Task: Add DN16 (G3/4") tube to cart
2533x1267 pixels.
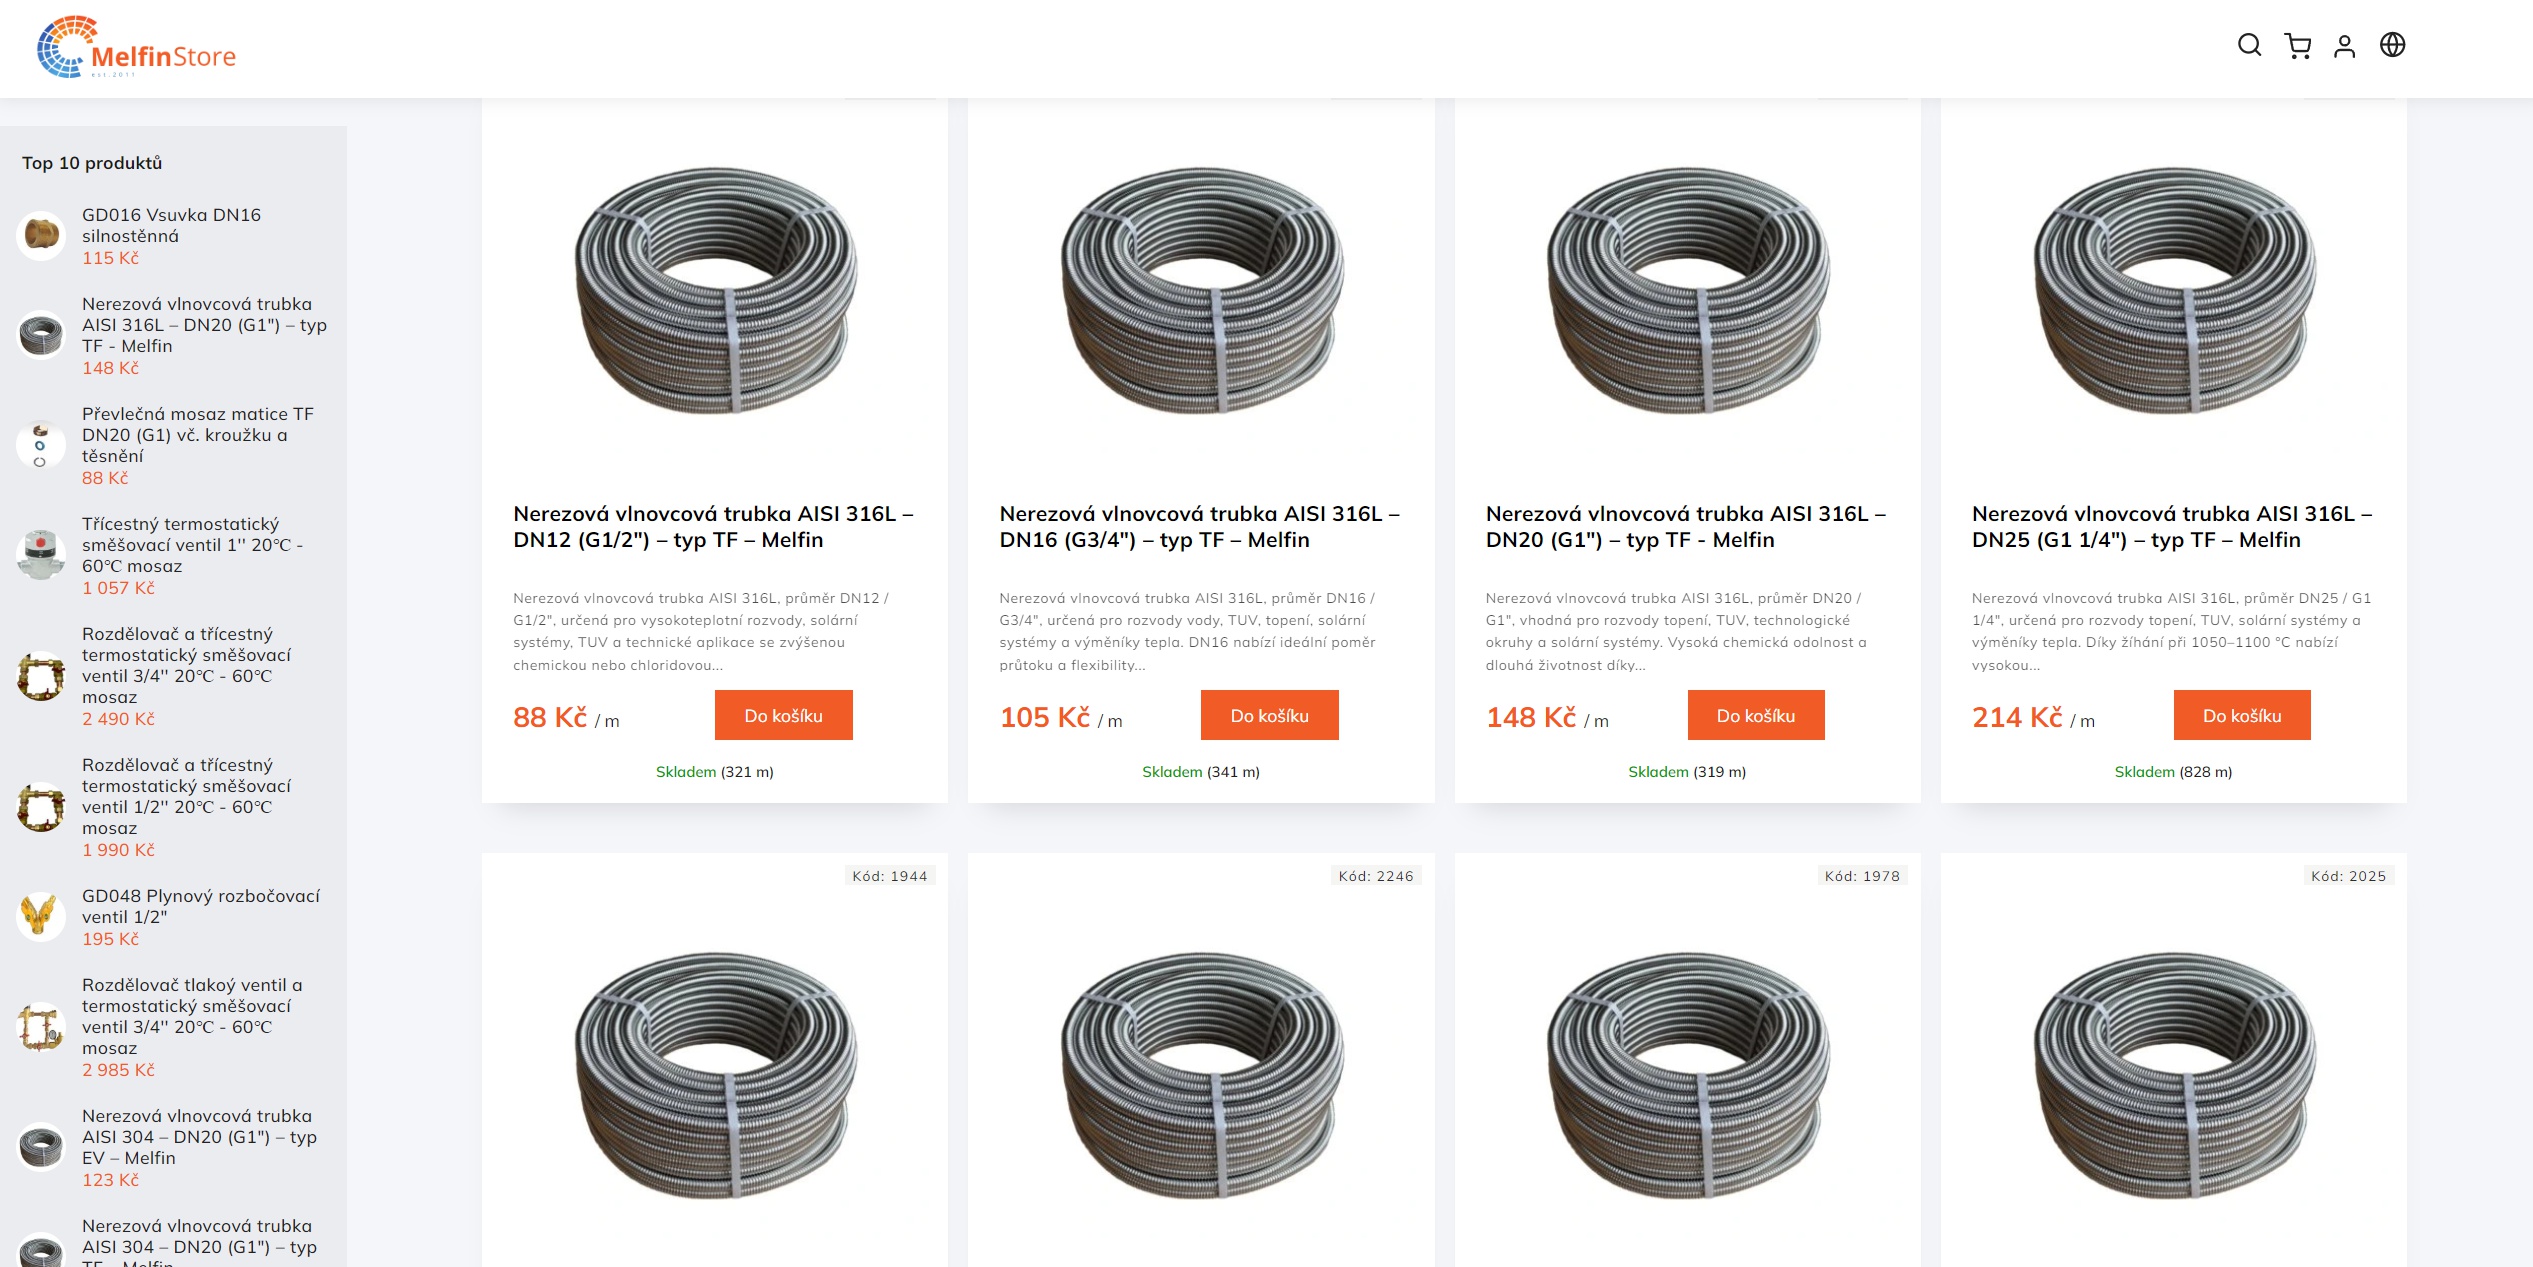Action: click(1269, 716)
